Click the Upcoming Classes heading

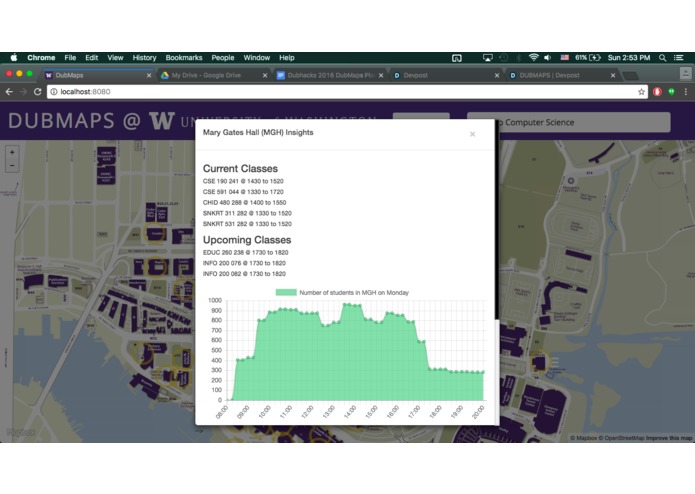point(247,240)
